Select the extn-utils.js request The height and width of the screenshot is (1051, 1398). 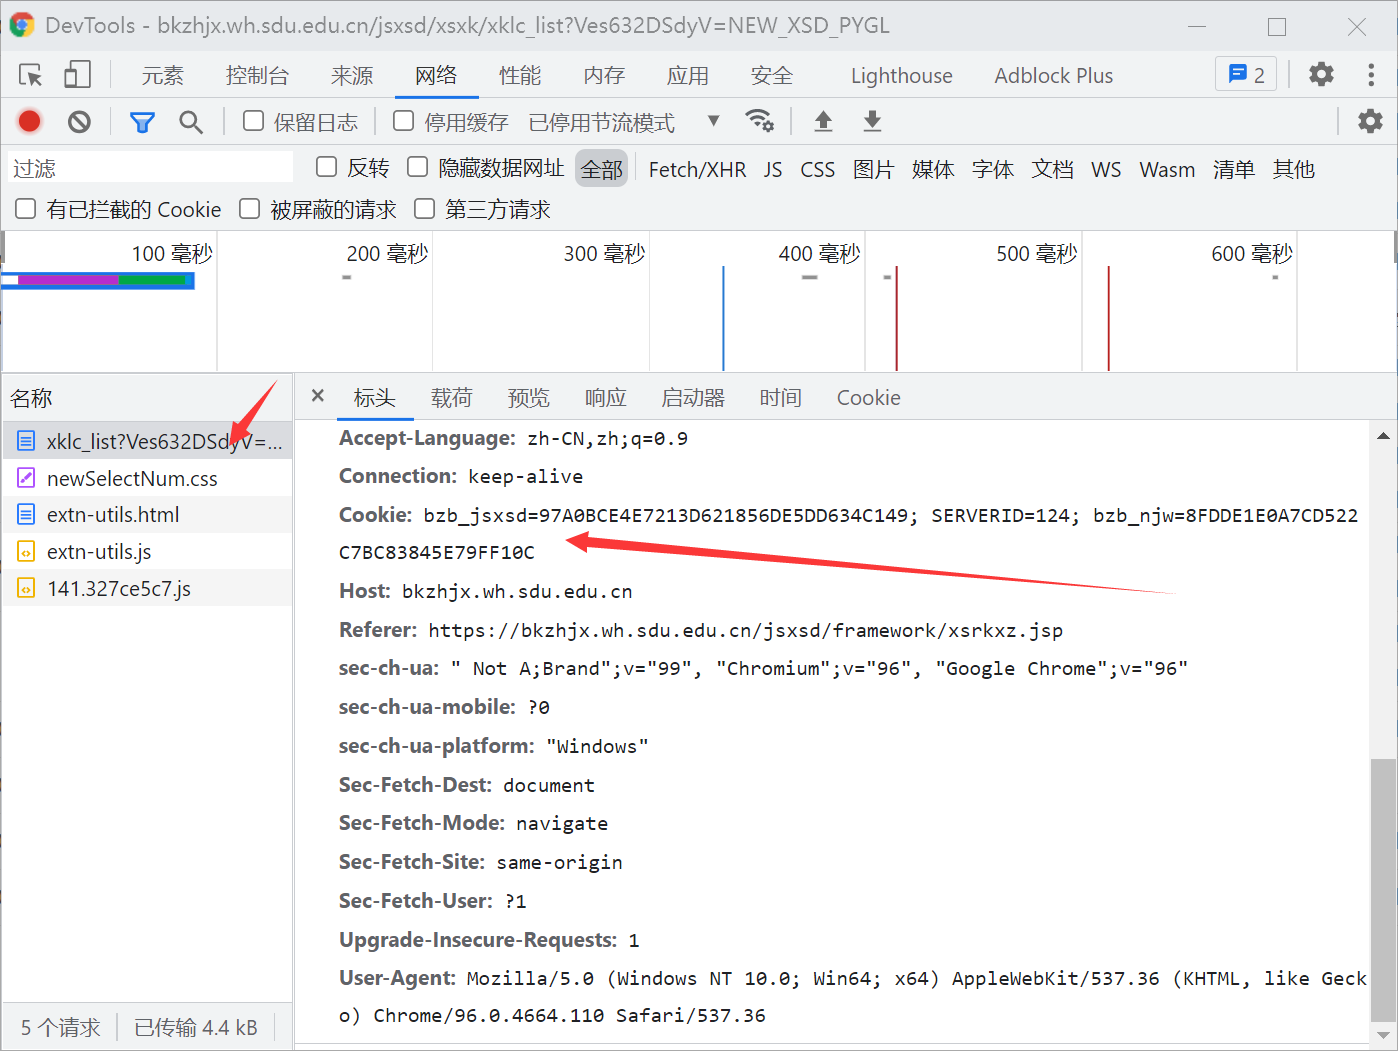click(x=99, y=552)
